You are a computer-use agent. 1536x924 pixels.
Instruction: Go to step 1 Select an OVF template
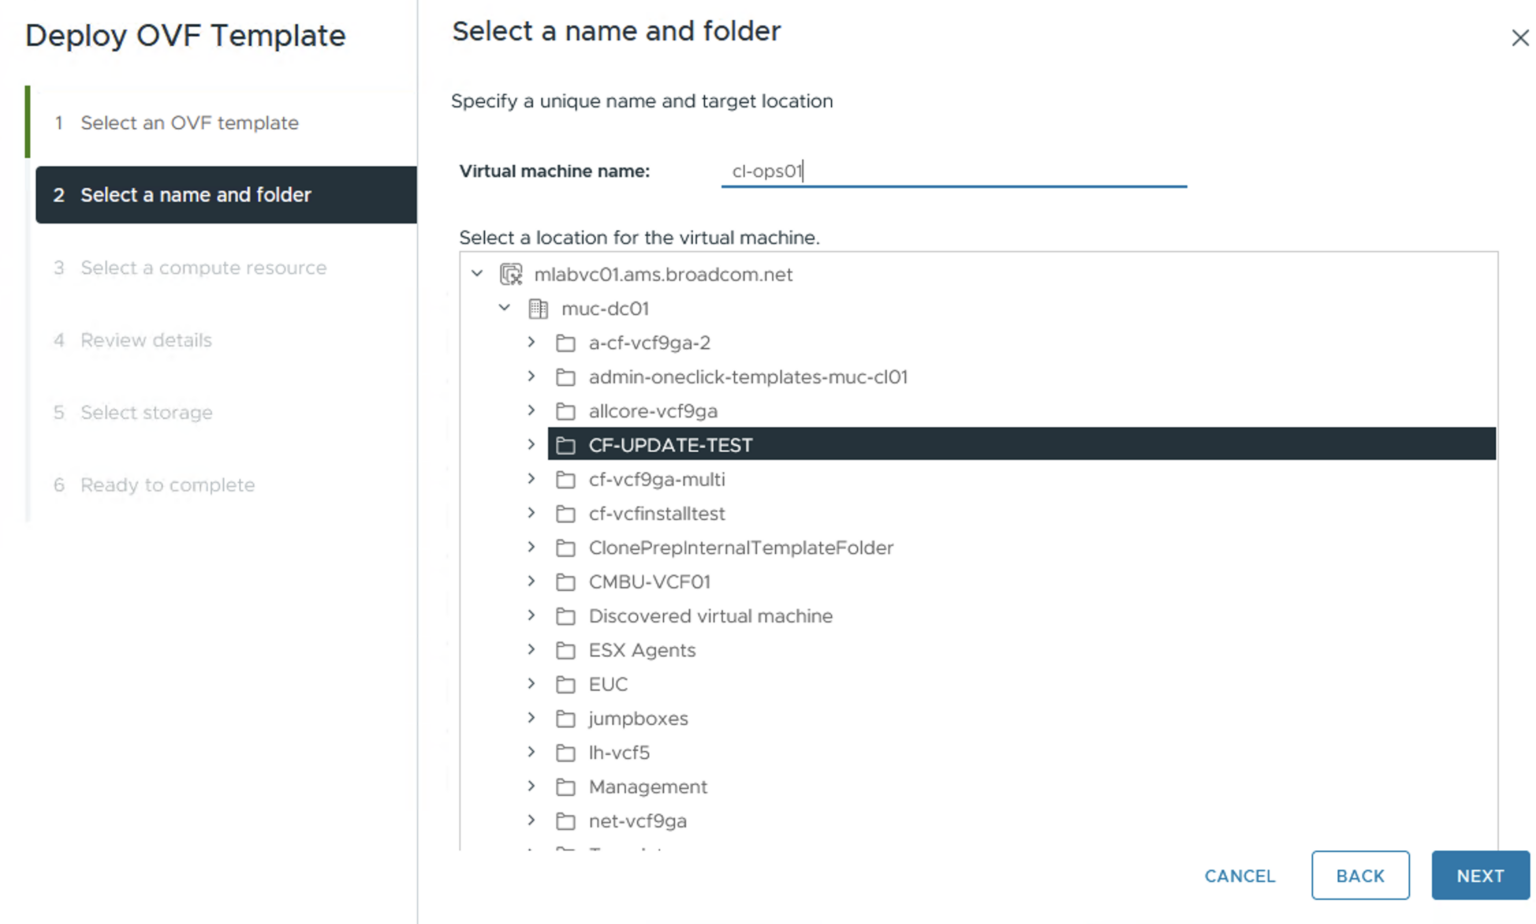189,123
